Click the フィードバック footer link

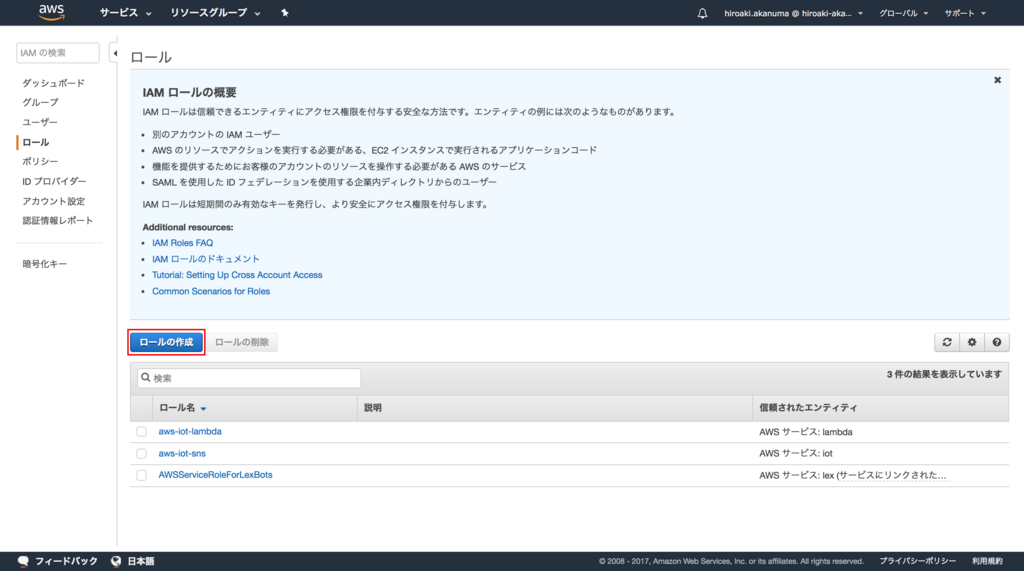[66, 561]
